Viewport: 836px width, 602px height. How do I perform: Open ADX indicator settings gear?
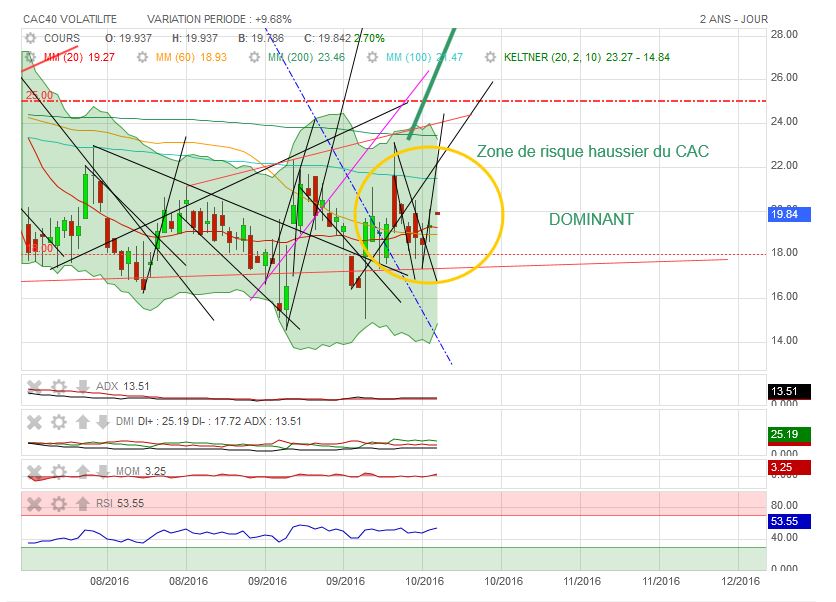59,386
